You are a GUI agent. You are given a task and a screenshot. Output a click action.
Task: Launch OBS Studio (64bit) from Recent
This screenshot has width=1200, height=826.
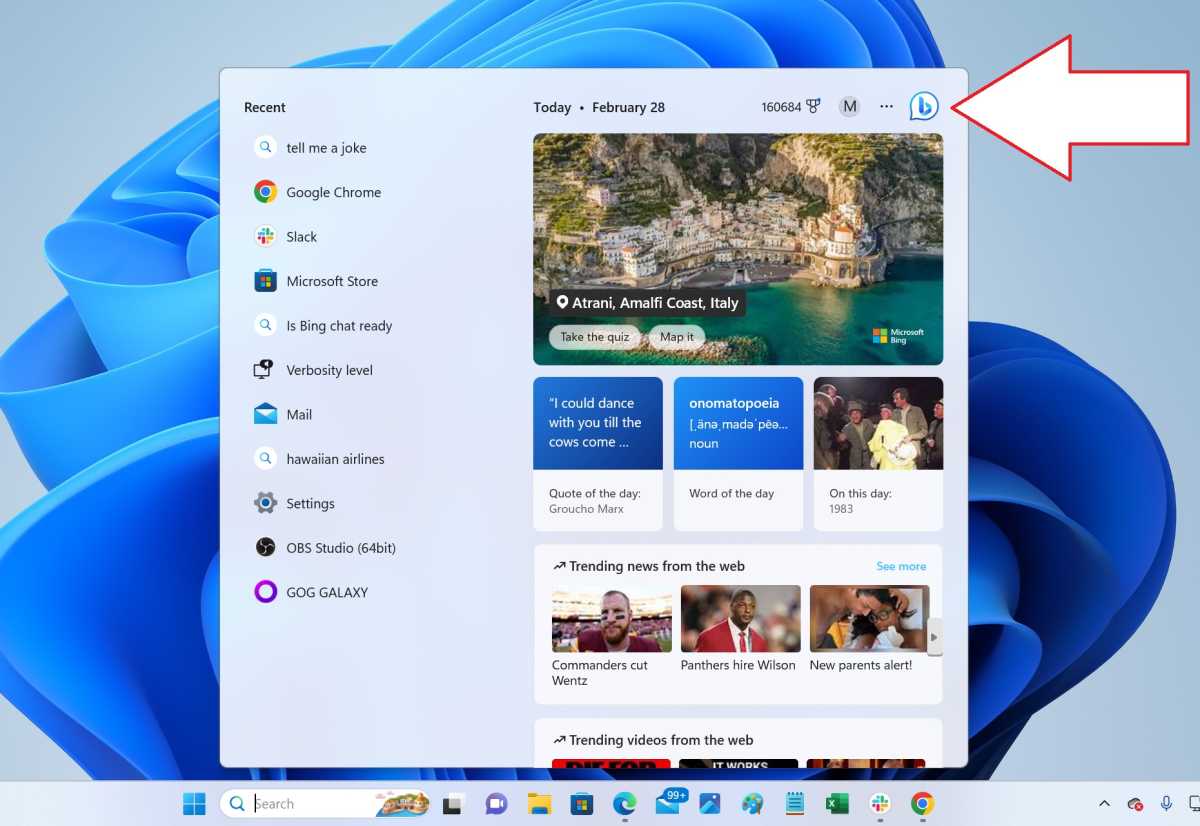(x=340, y=548)
